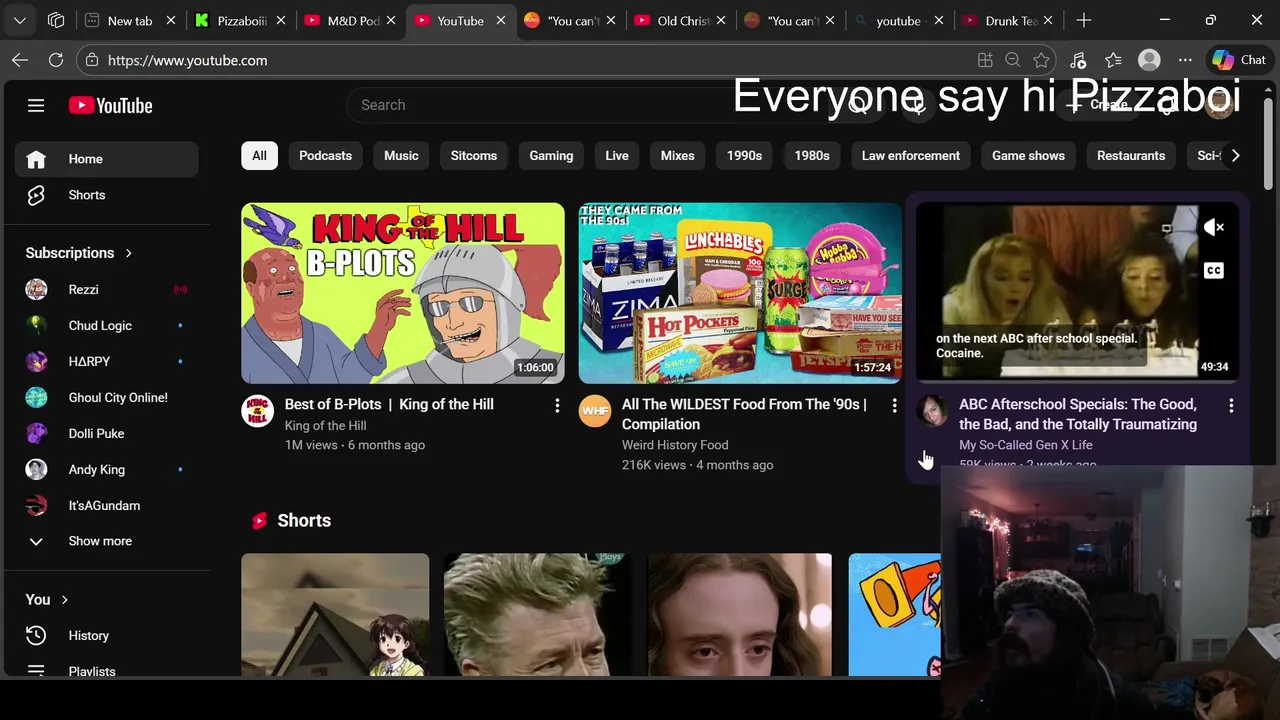Click Weird History Food channel avatar
1280x720 pixels.
[x=595, y=411]
